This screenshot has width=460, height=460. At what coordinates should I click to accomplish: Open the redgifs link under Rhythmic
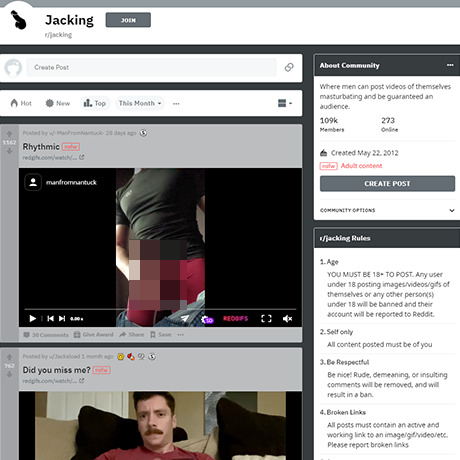click(53, 157)
